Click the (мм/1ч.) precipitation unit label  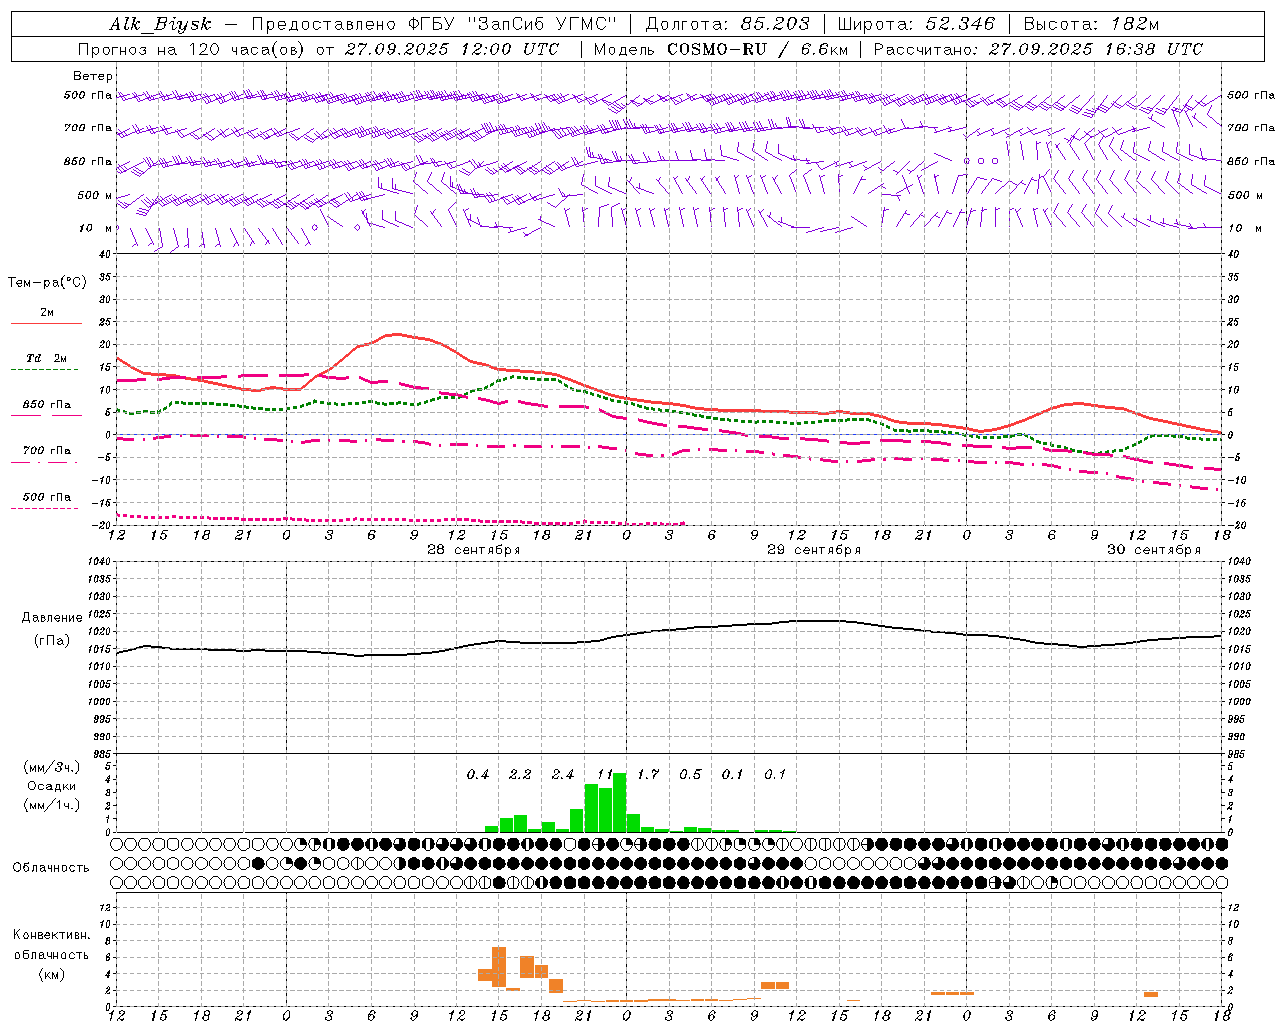coord(52,805)
